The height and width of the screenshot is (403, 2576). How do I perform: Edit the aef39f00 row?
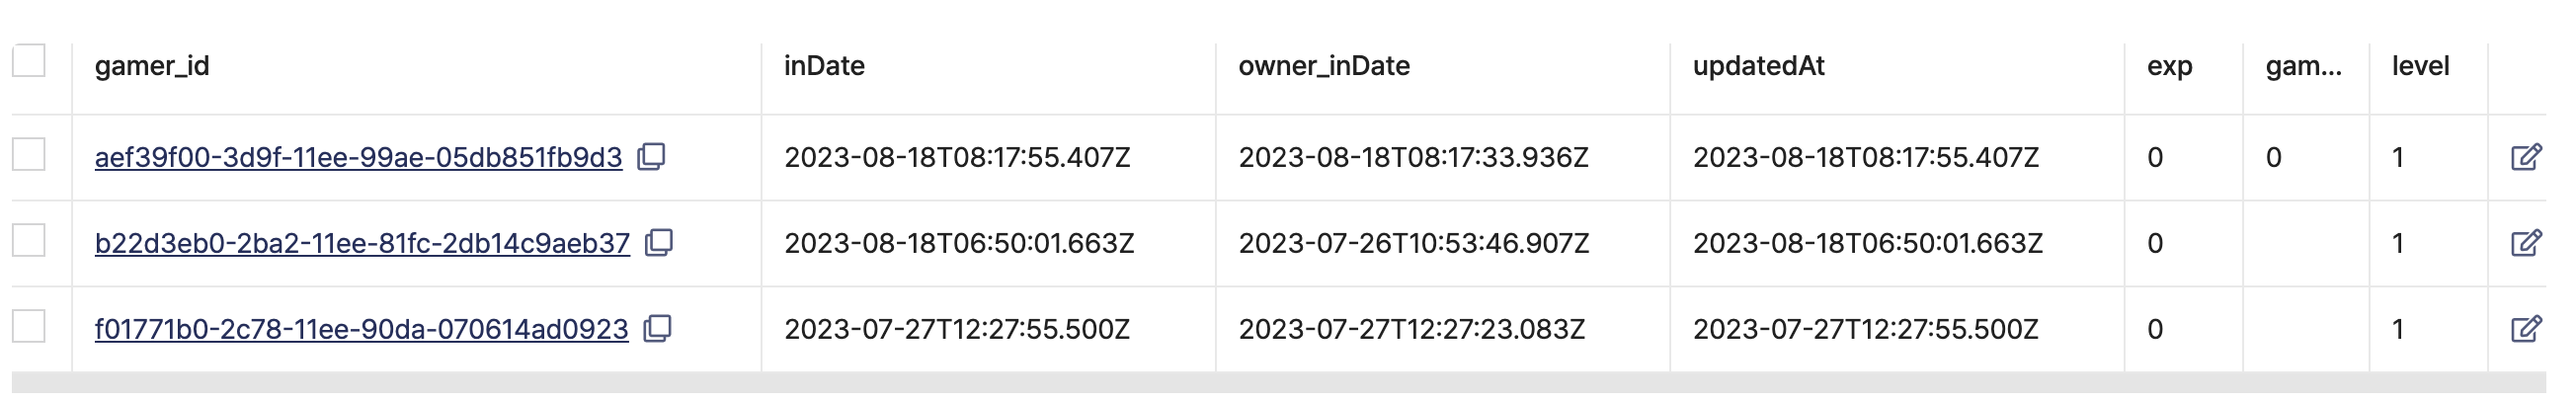click(2526, 157)
